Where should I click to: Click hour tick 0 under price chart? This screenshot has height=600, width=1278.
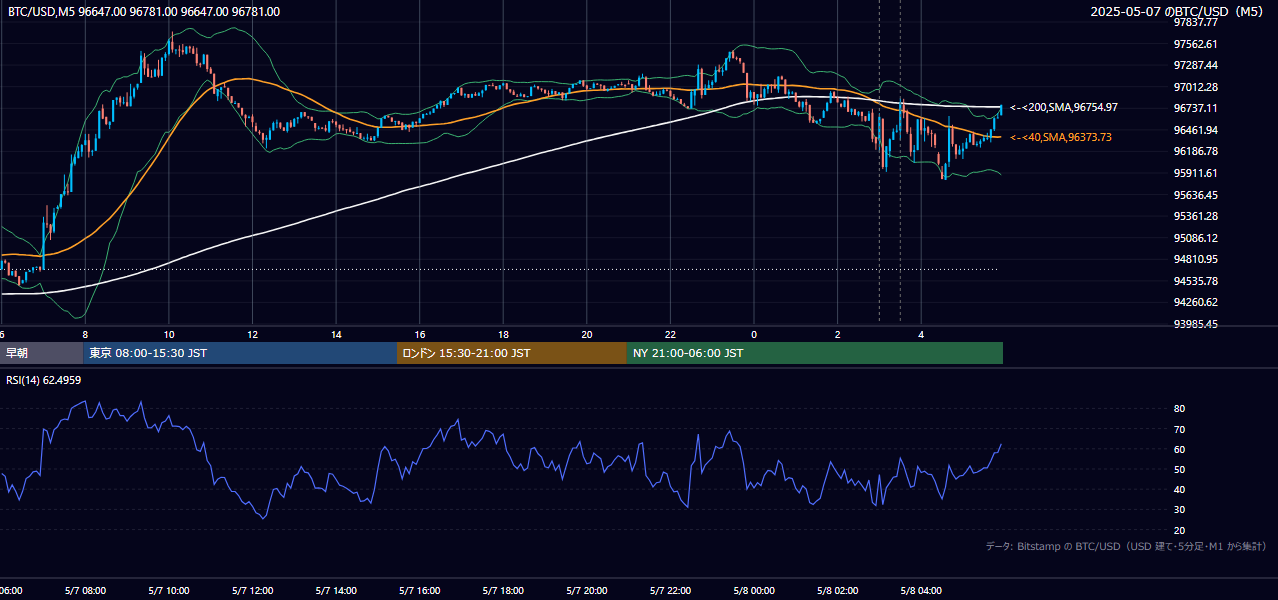coord(754,334)
